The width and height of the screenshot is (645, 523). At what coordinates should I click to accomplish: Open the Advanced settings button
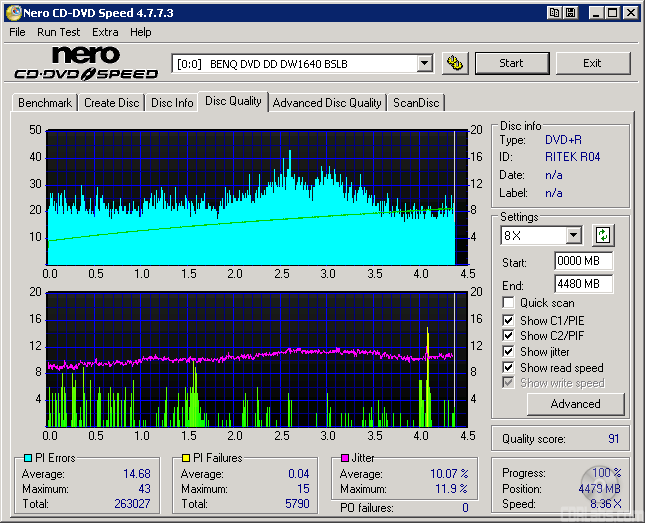(575, 404)
